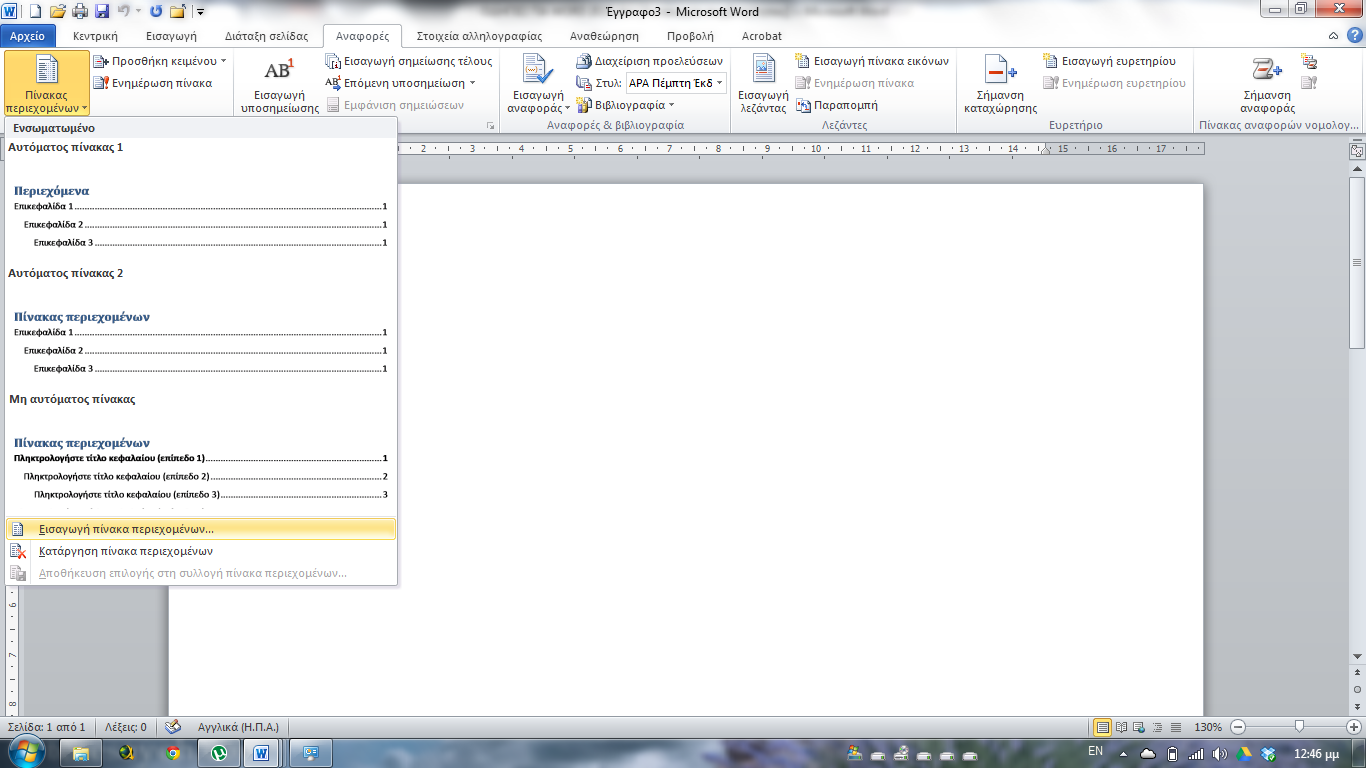Click the zoom out minus button
The width and height of the screenshot is (1366, 768).
coord(1238,727)
